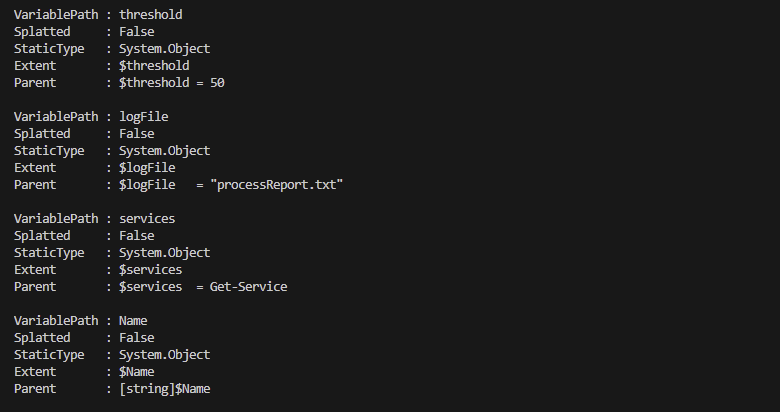Click "System.Object" in the logFile block
780x412 pixels.
pos(164,151)
